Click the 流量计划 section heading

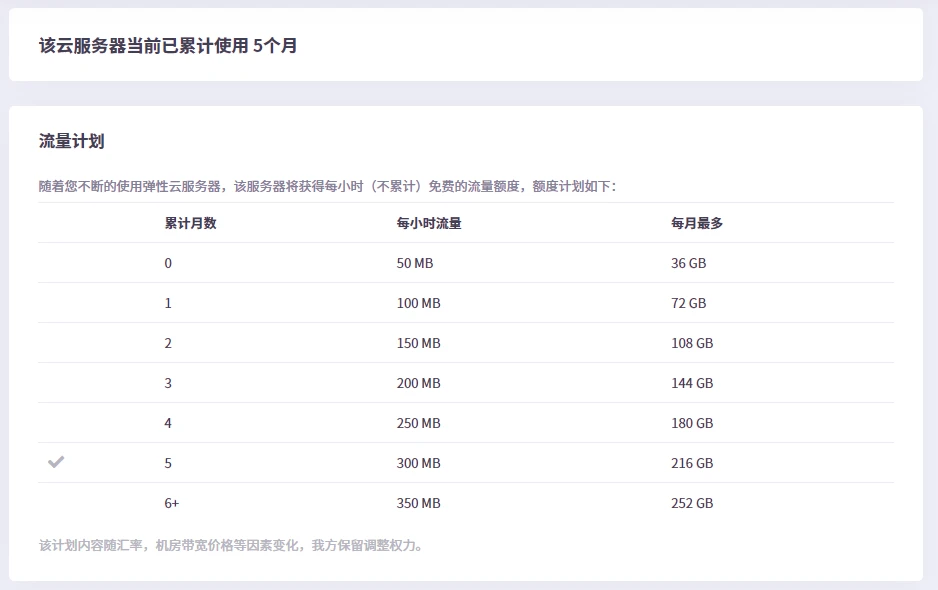pyautogui.click(x=71, y=141)
